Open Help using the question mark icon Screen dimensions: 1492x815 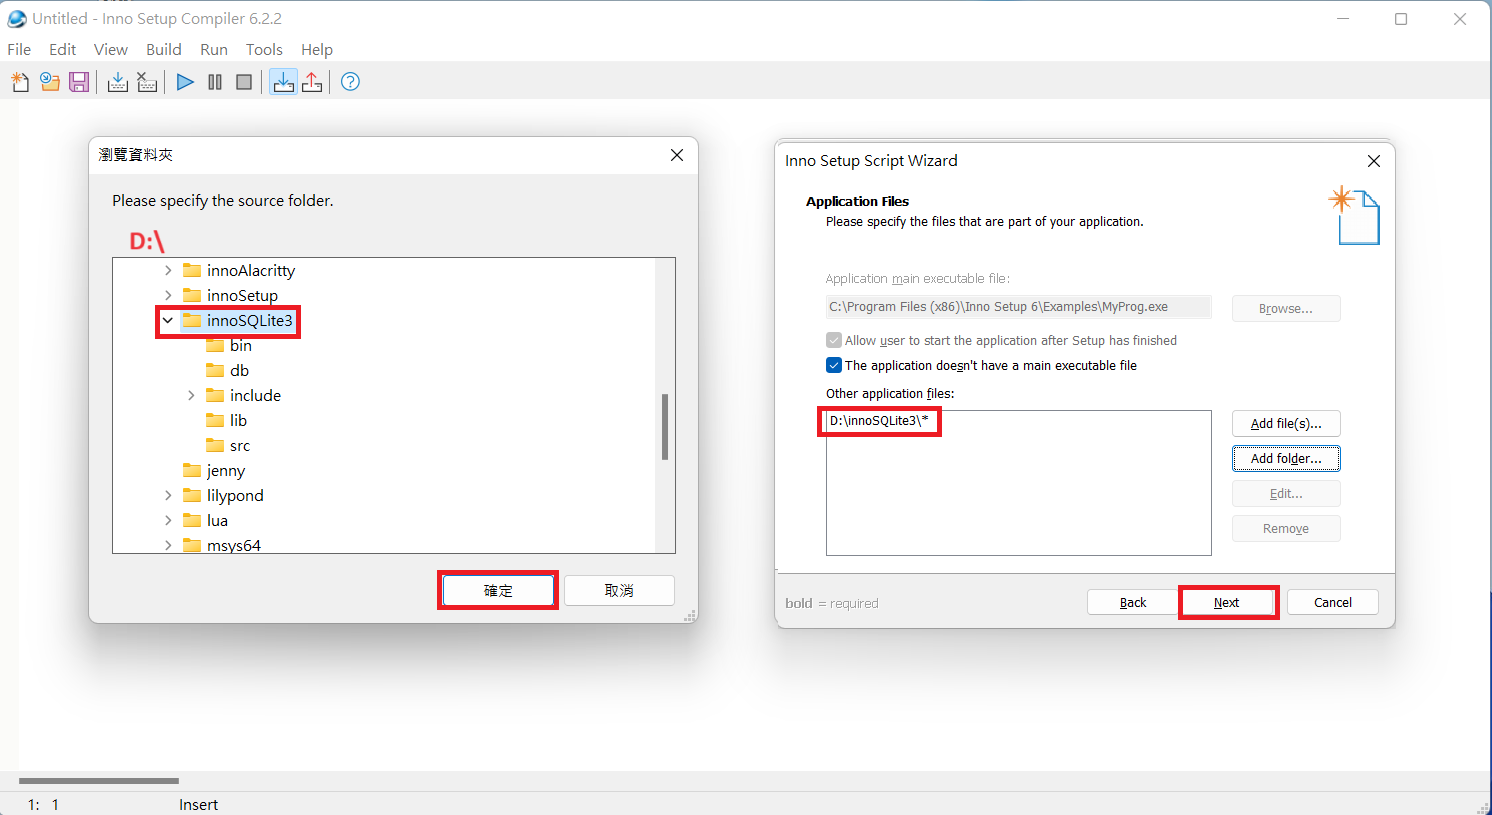point(349,82)
